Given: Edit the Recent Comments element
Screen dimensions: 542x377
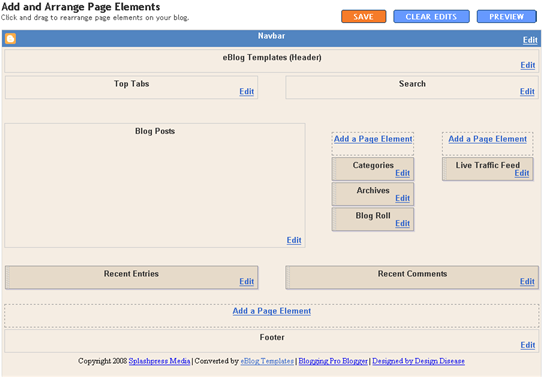Looking at the screenshot, I should [x=527, y=282].
